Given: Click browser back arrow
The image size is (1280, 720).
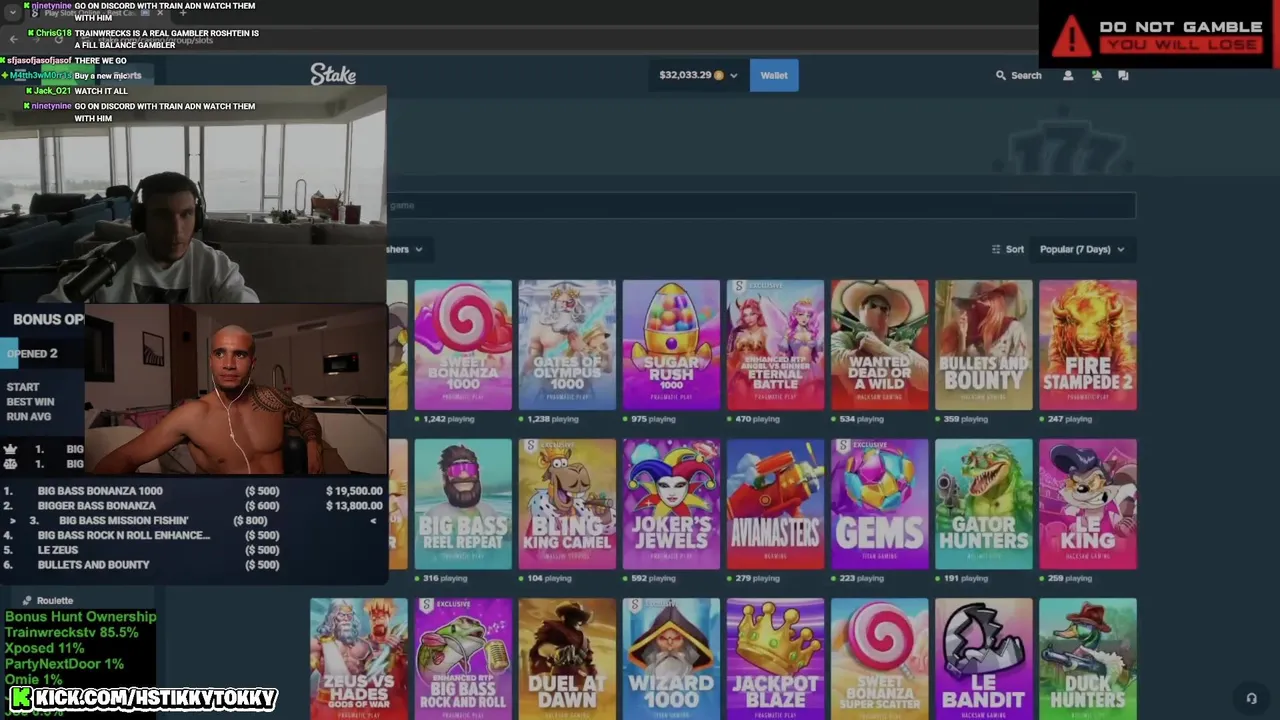Looking at the screenshot, I should click(13, 39).
